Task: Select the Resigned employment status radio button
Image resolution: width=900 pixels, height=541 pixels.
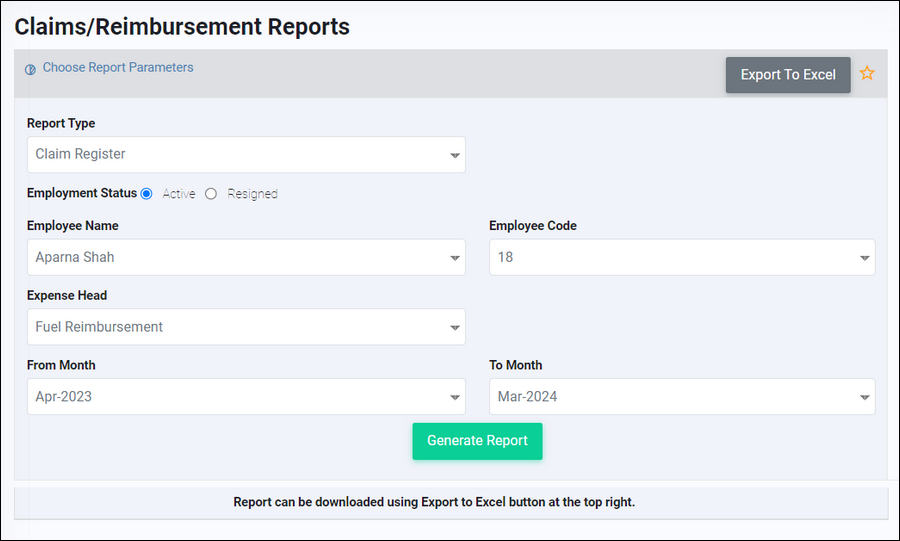Action: click(x=211, y=194)
